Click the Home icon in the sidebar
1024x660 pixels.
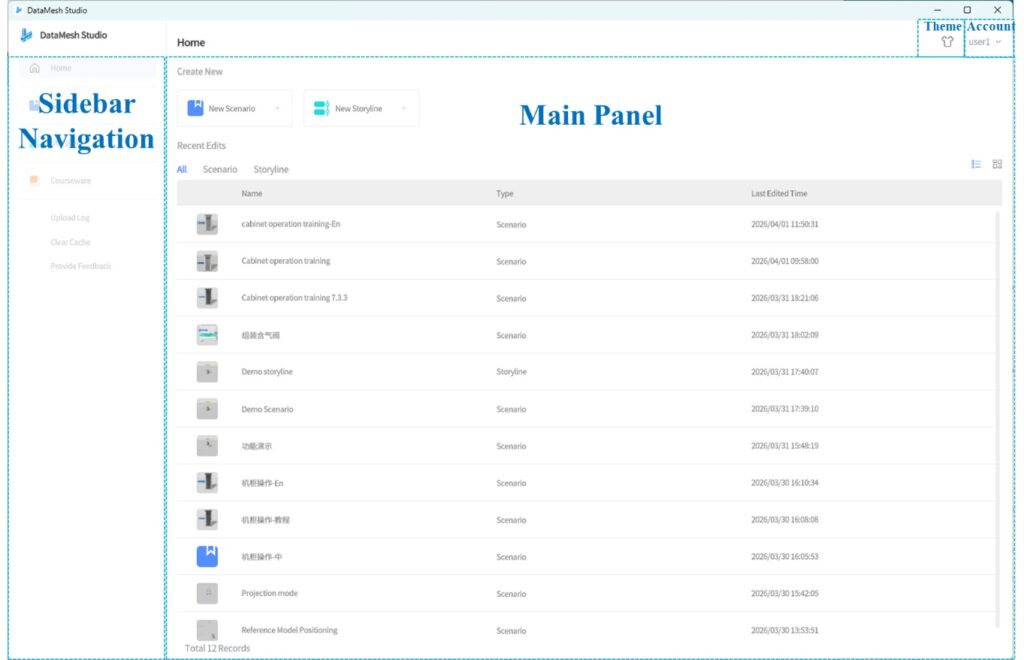coord(35,68)
